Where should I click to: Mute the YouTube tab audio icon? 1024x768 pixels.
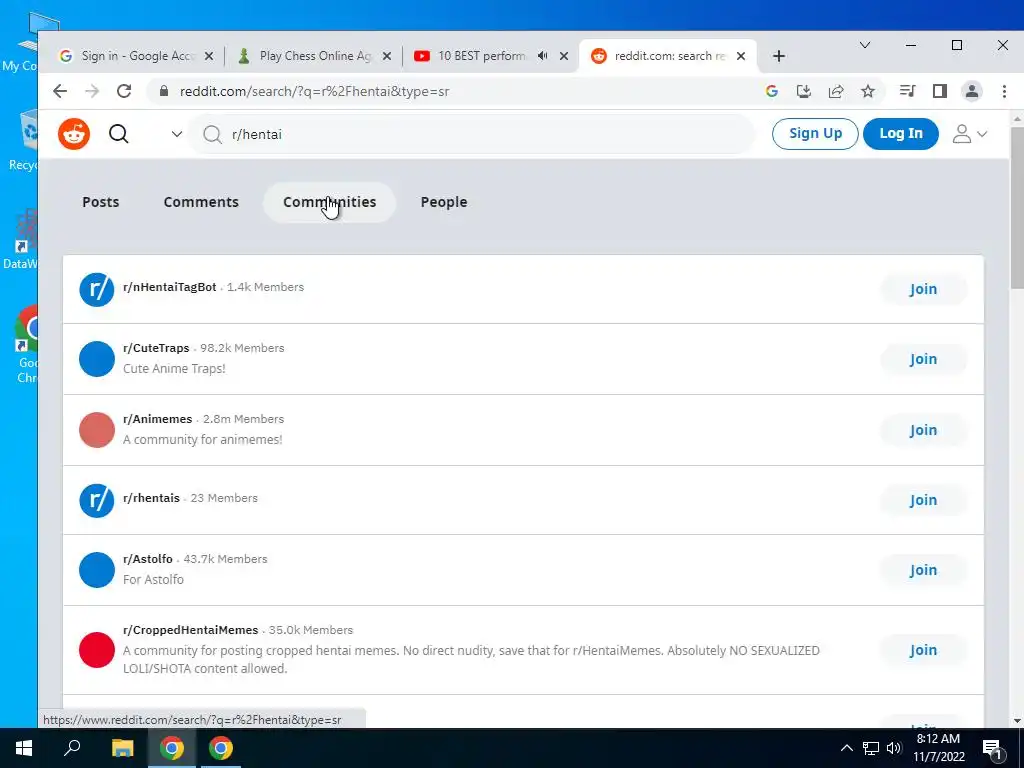[x=542, y=56]
